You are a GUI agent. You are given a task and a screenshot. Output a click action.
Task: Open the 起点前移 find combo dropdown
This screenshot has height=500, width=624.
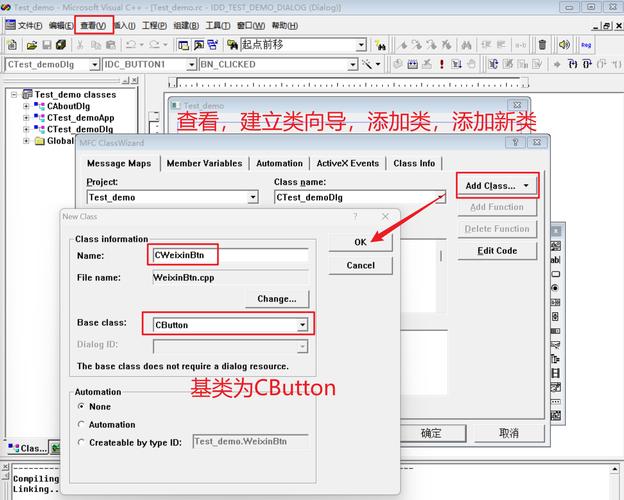361,45
